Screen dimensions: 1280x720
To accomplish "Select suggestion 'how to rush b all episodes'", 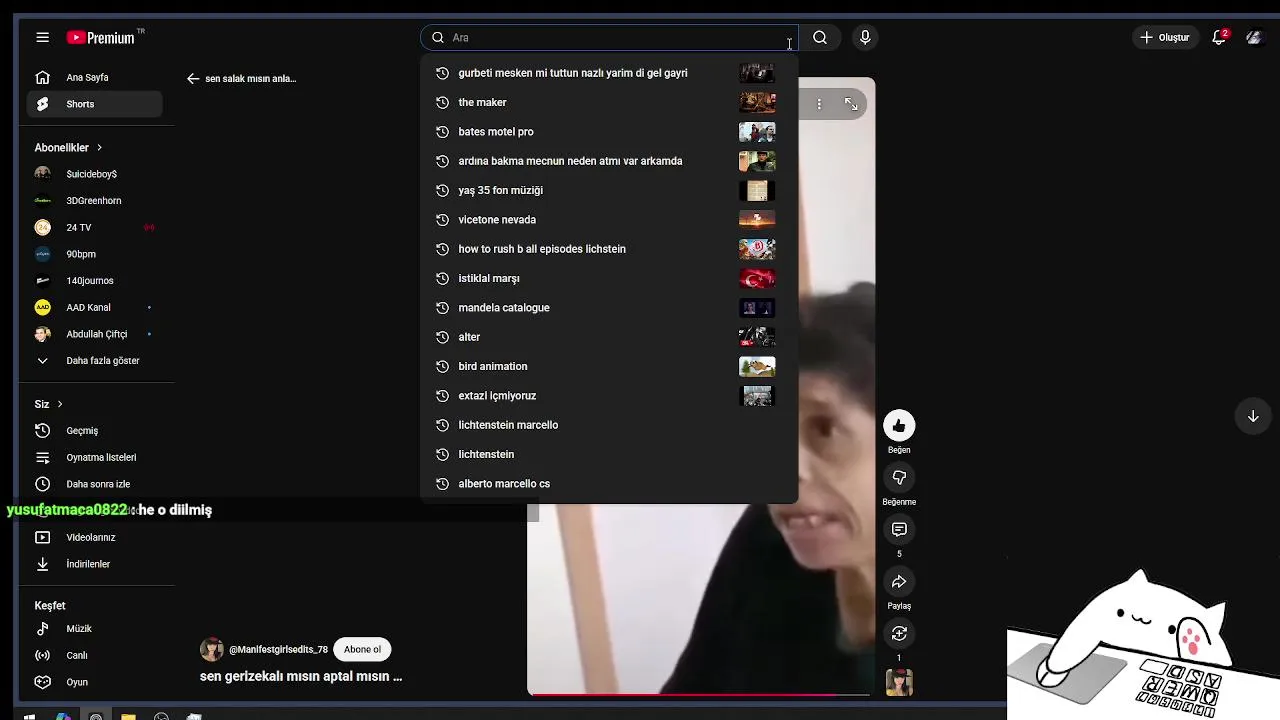I will click(609, 249).
